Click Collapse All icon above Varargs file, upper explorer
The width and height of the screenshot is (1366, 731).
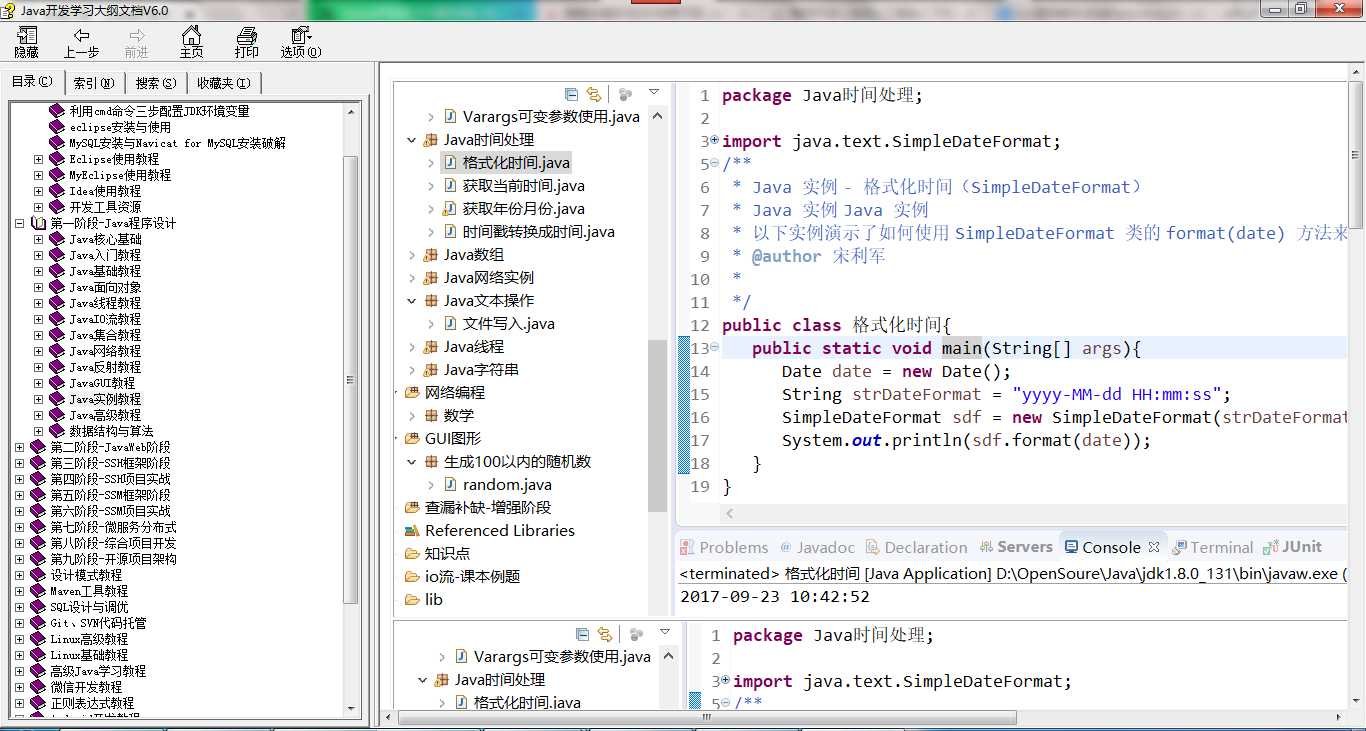[571, 94]
